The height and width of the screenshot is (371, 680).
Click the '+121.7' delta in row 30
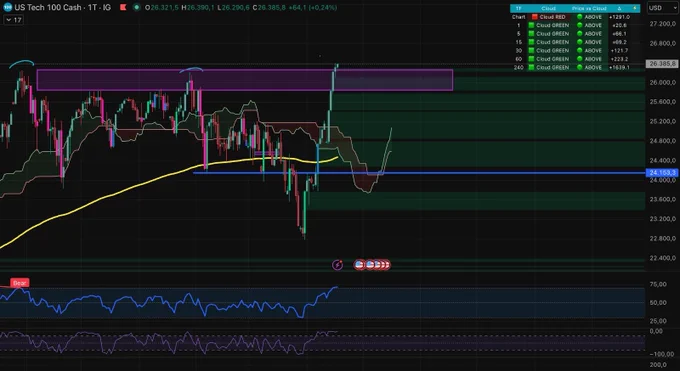click(x=619, y=50)
